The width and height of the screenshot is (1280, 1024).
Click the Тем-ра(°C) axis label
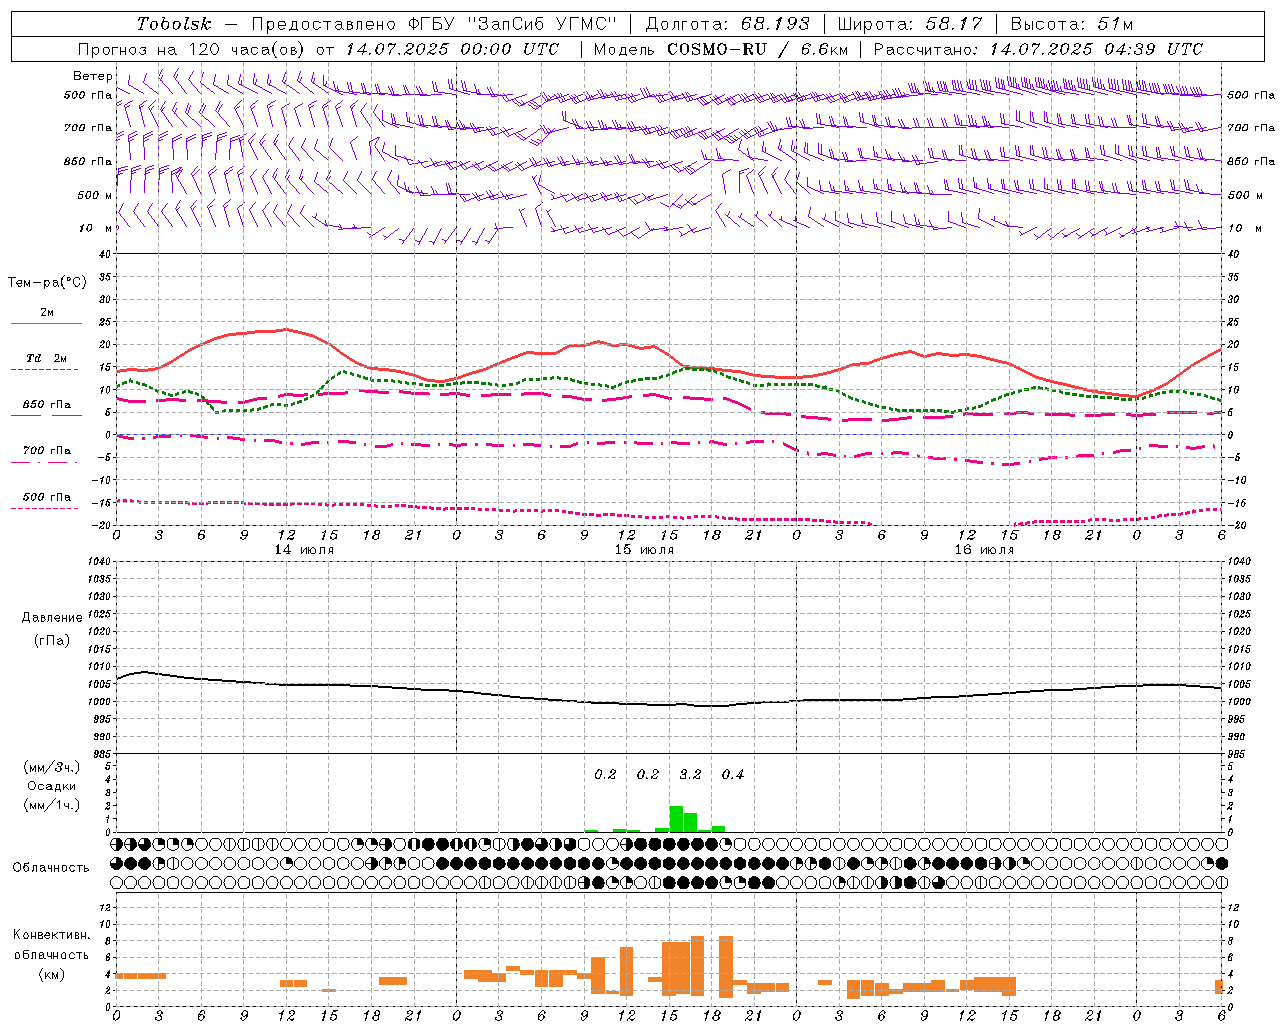point(47,283)
